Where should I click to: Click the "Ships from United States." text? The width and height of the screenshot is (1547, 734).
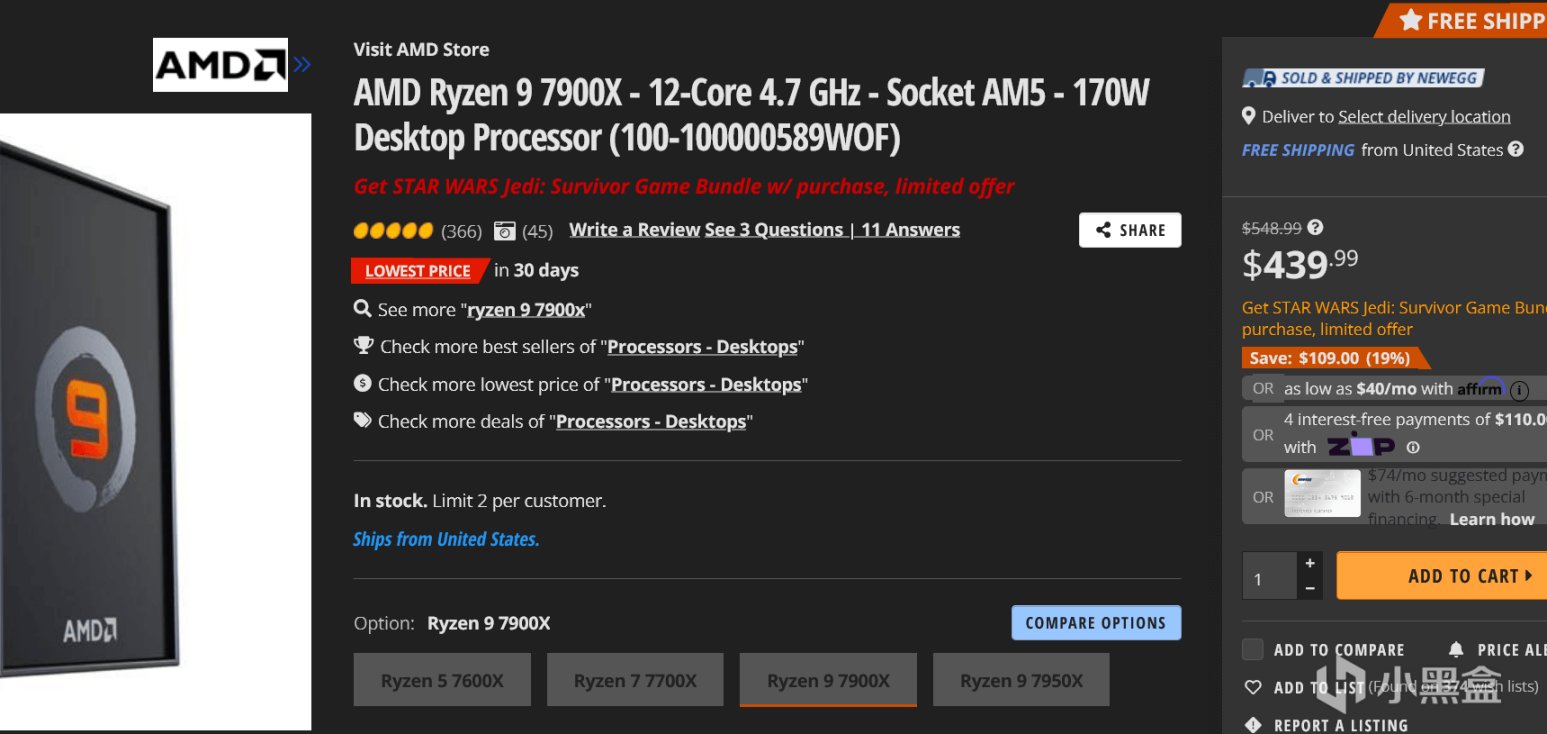(x=446, y=539)
